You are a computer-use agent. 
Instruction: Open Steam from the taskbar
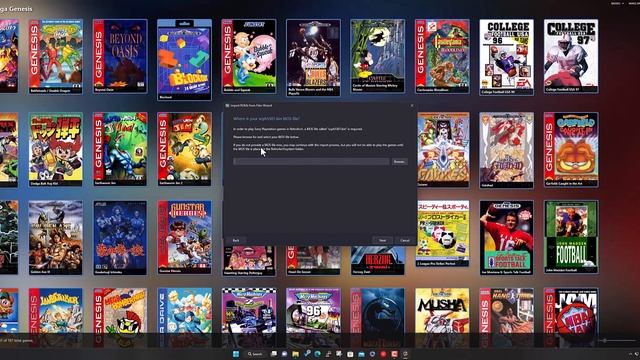[307, 354]
